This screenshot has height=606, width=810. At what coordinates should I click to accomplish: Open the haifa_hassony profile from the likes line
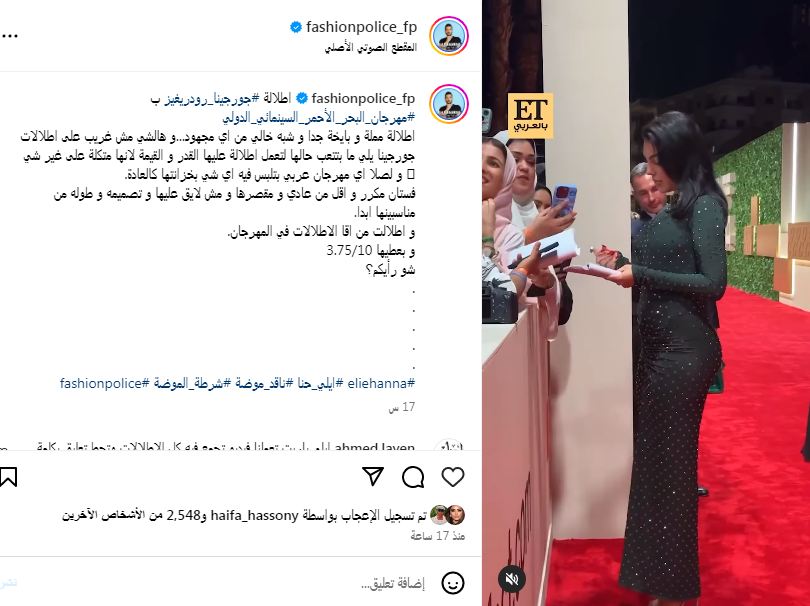click(x=255, y=516)
